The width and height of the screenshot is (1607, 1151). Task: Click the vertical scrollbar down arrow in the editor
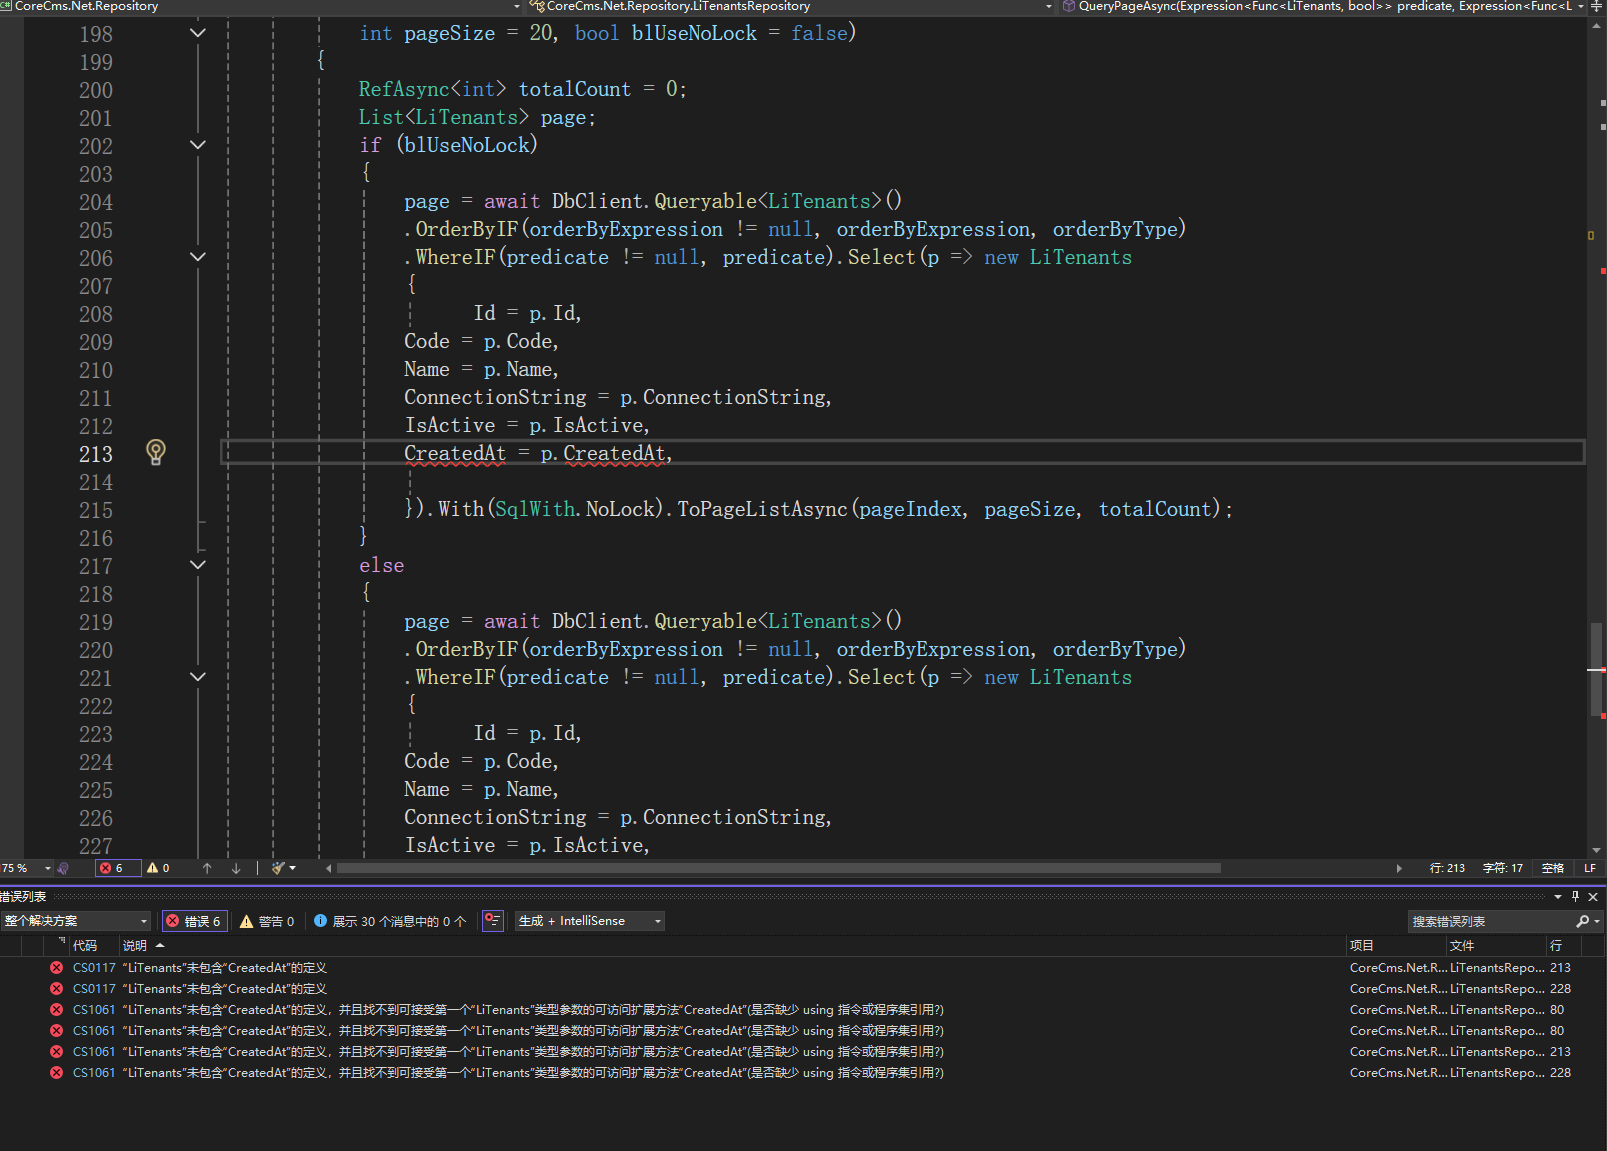(1596, 850)
